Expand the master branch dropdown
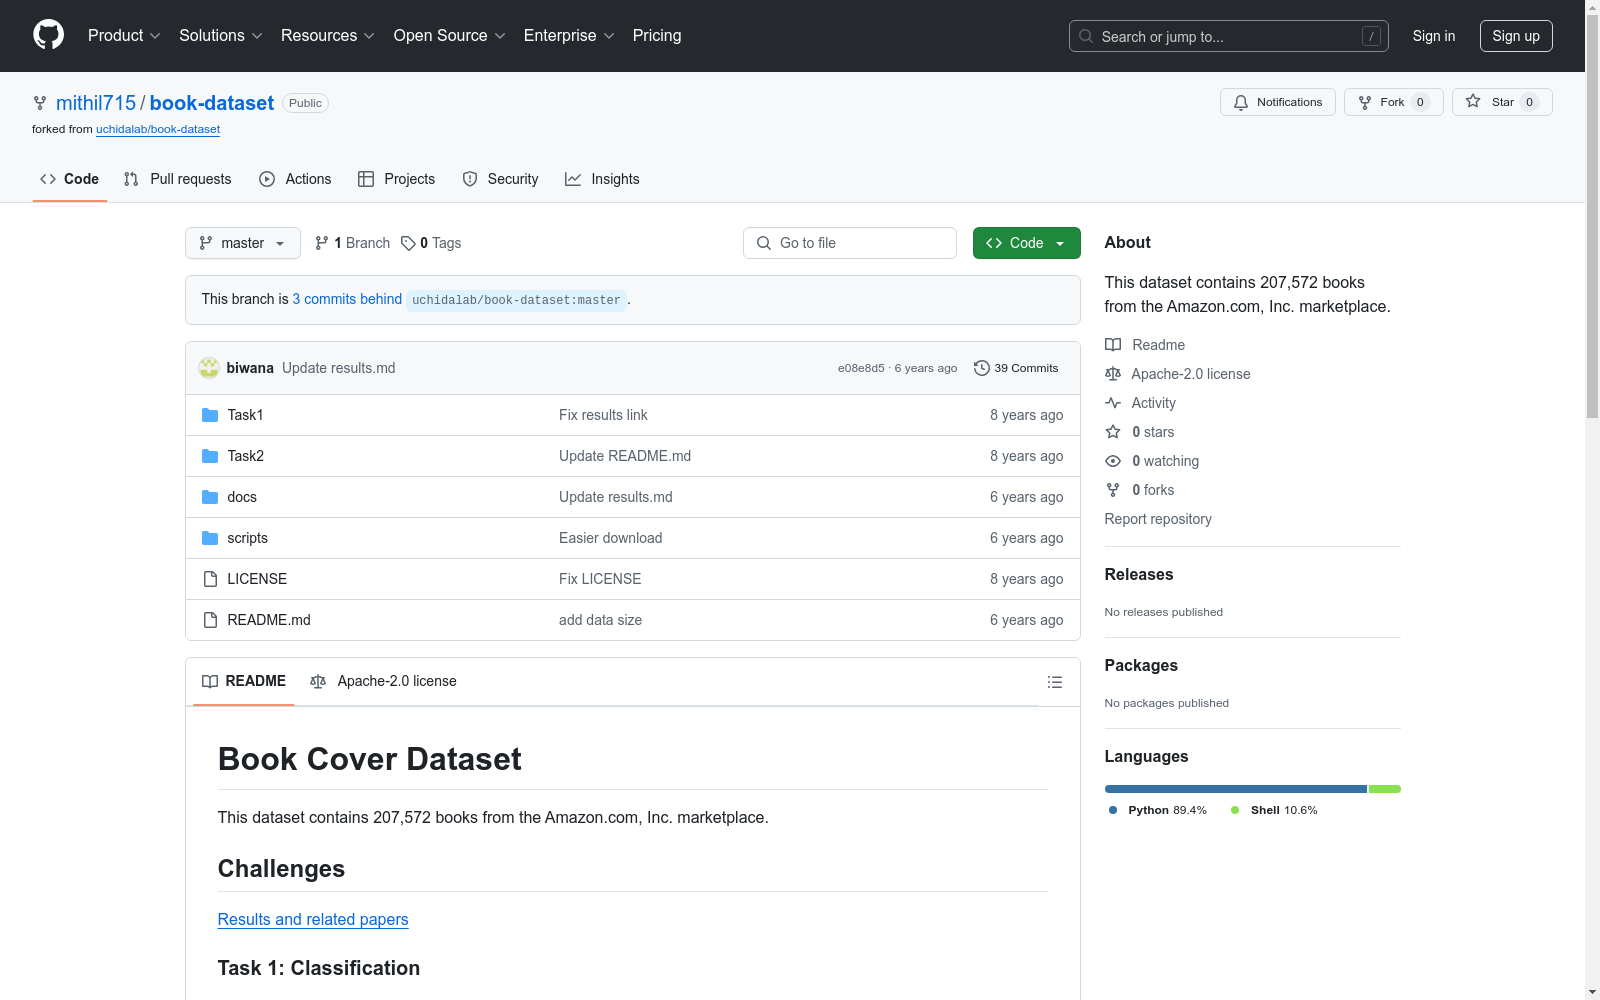Viewport: 1600px width, 1000px height. 243,243
